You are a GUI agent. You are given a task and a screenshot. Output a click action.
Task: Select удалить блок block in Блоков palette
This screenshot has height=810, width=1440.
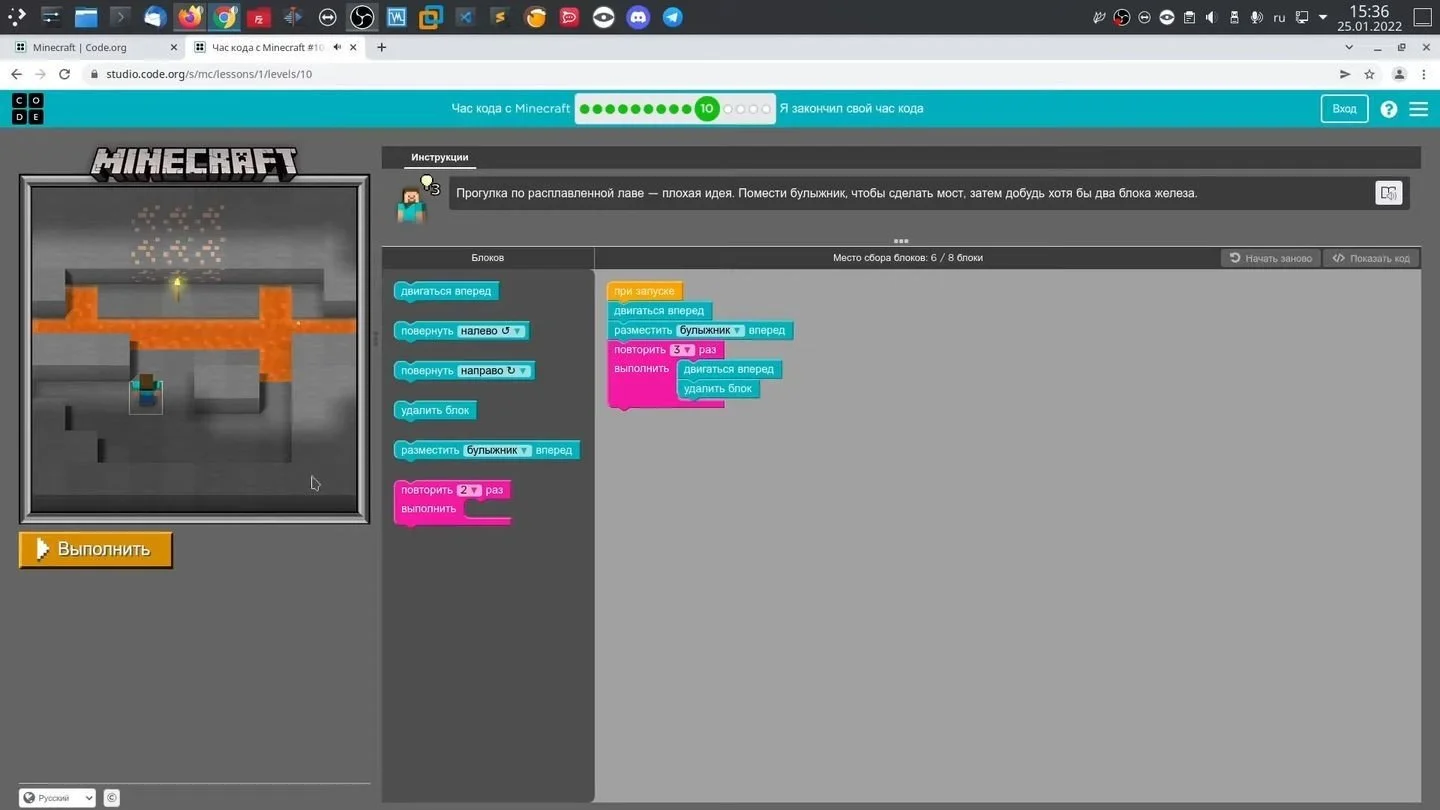tap(436, 411)
